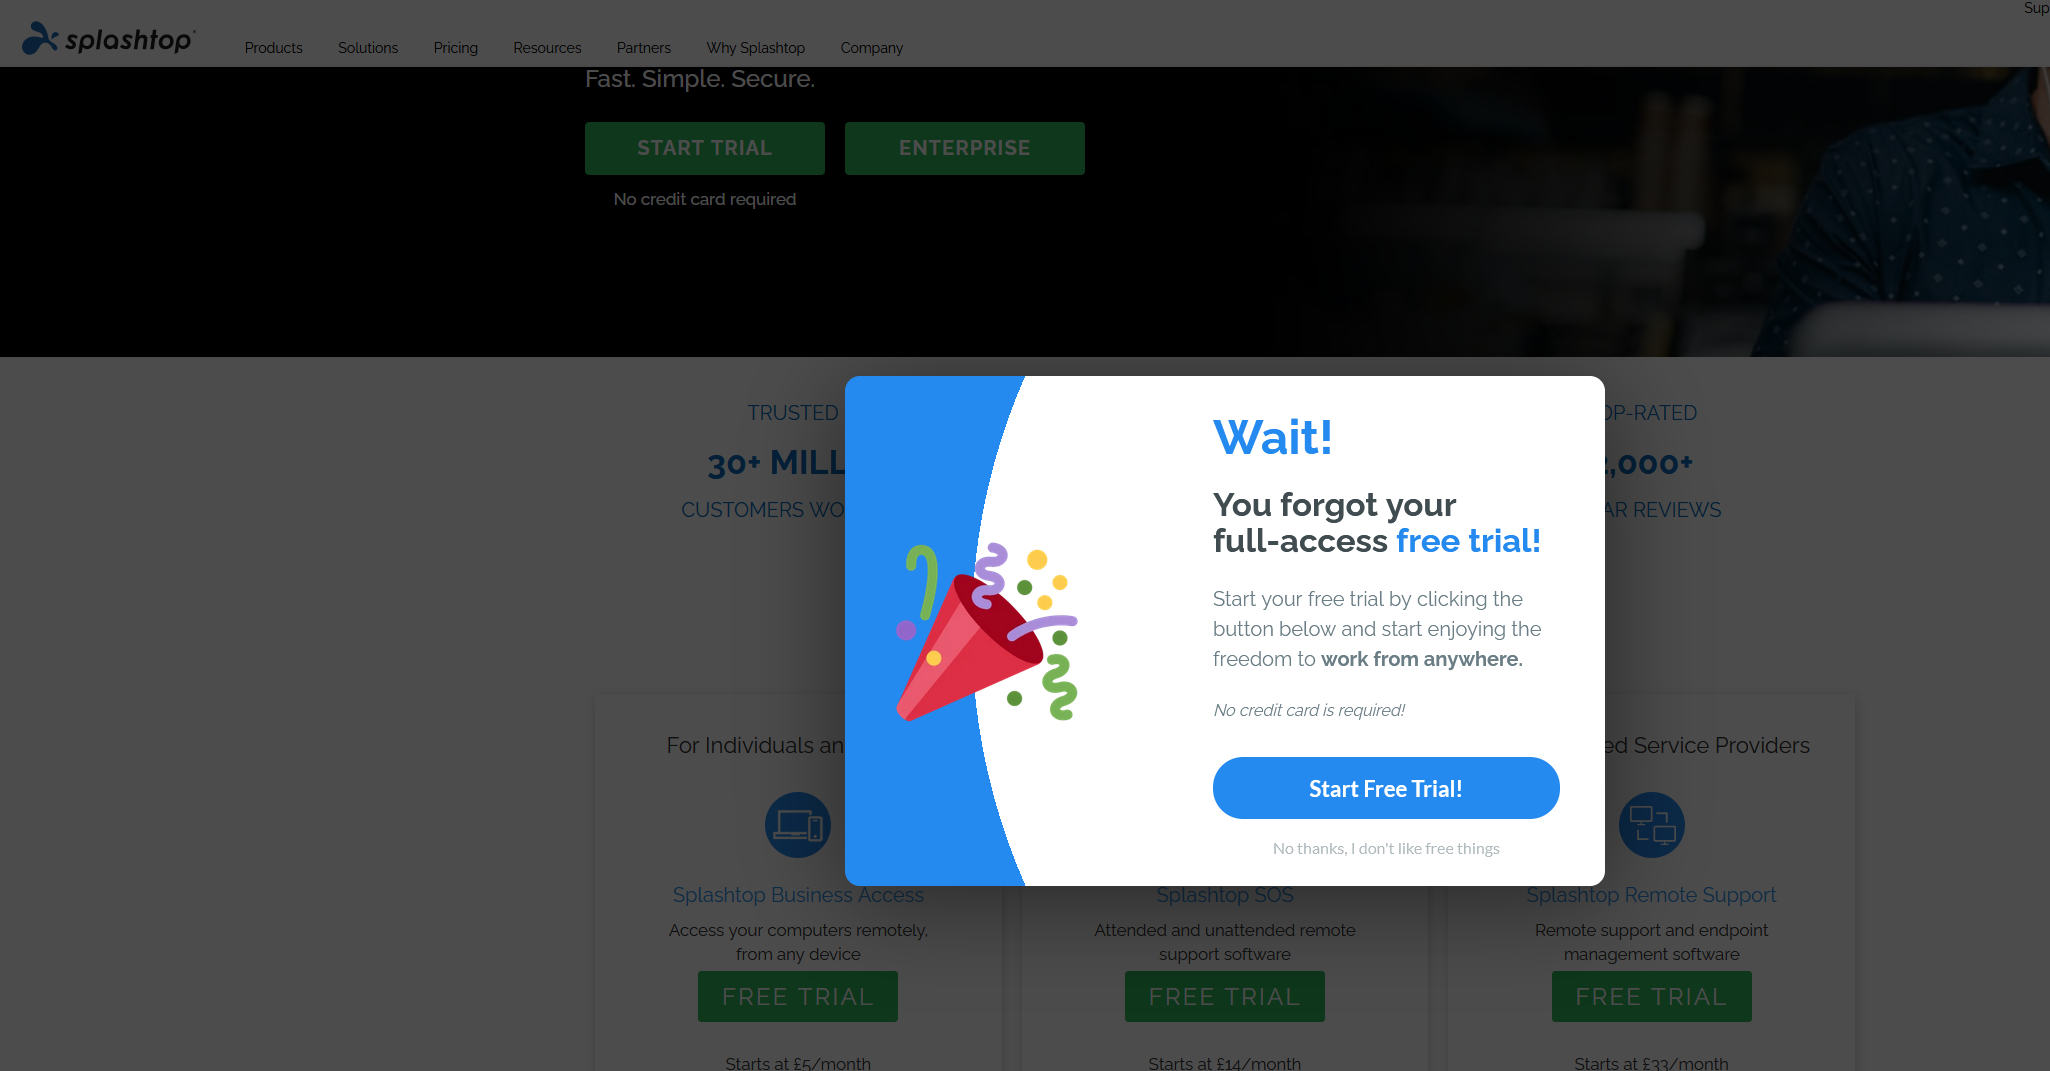Viewport: 2050px width, 1071px height.
Task: Click FREE TRIAL under Remote Support
Action: click(1652, 996)
